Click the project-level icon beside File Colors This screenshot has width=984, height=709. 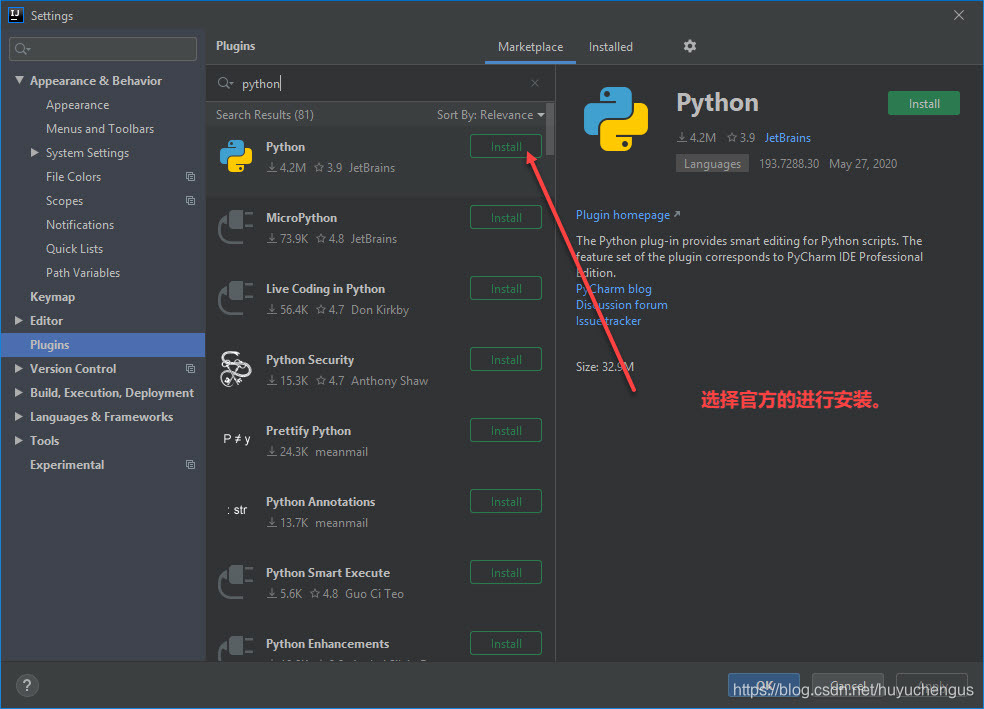coord(191,177)
